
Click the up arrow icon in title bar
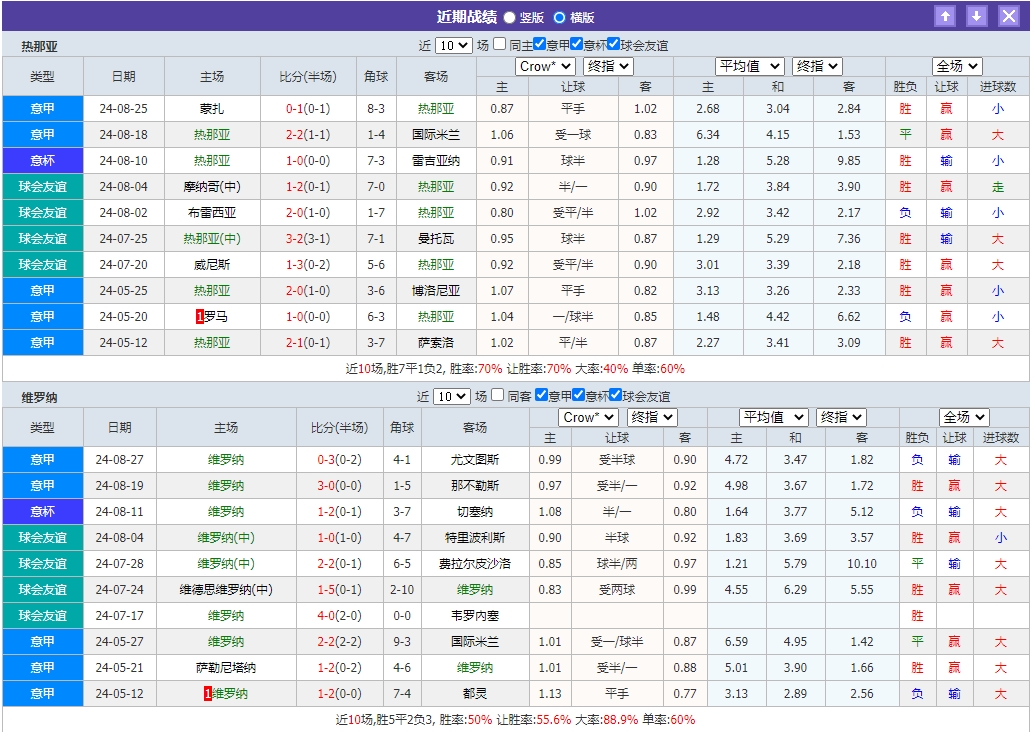(946, 15)
